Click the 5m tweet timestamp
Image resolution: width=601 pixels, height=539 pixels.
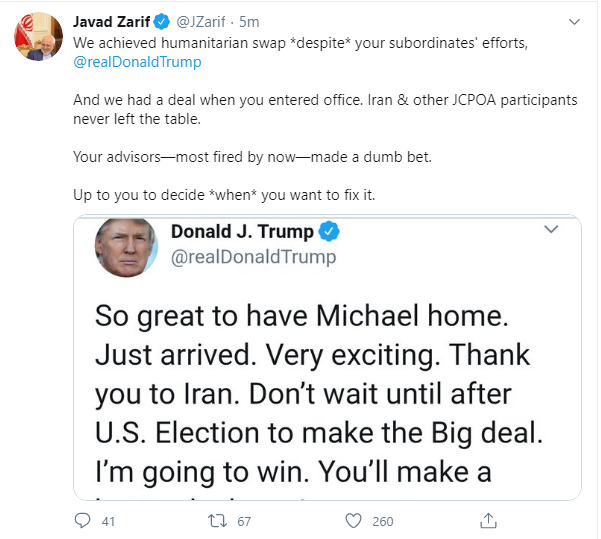[249, 21]
